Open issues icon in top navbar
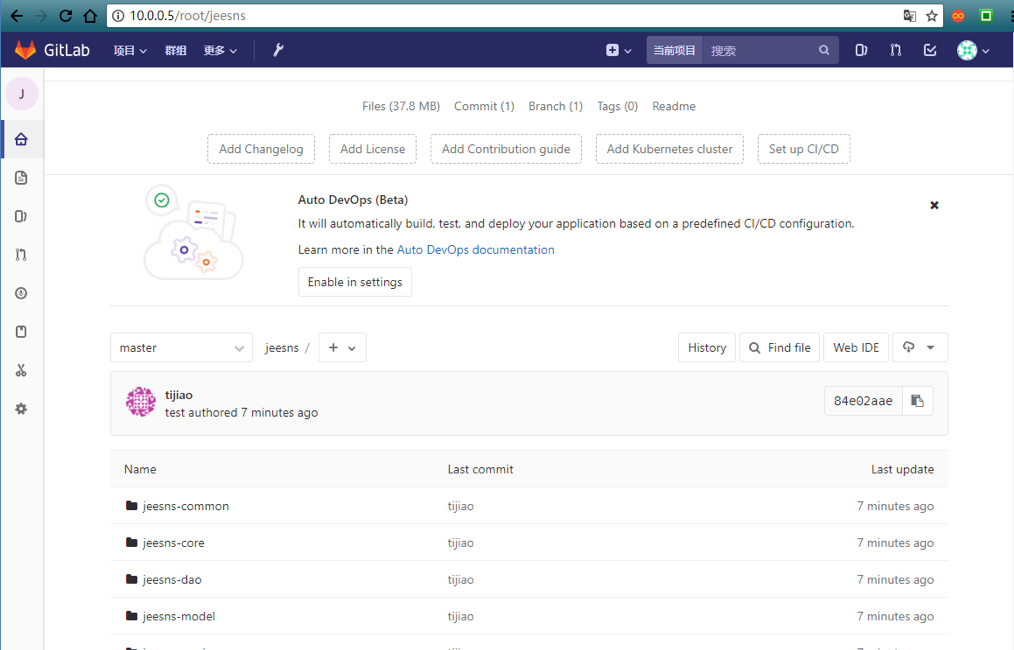Screen dimensions: 1014x650 (x=861, y=50)
